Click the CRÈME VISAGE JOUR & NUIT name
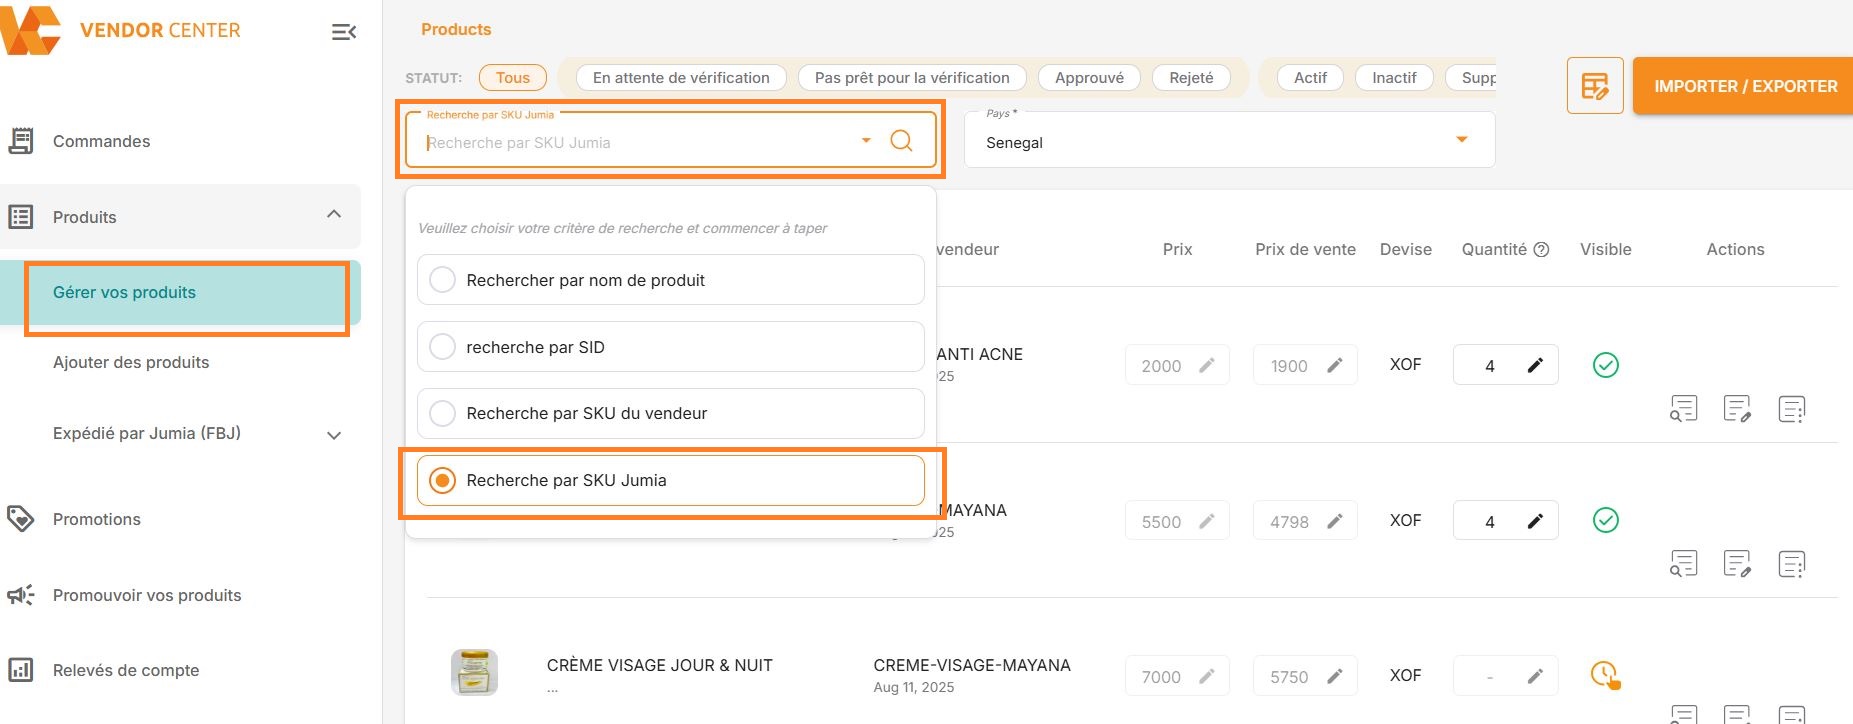1853x724 pixels. 659,665
